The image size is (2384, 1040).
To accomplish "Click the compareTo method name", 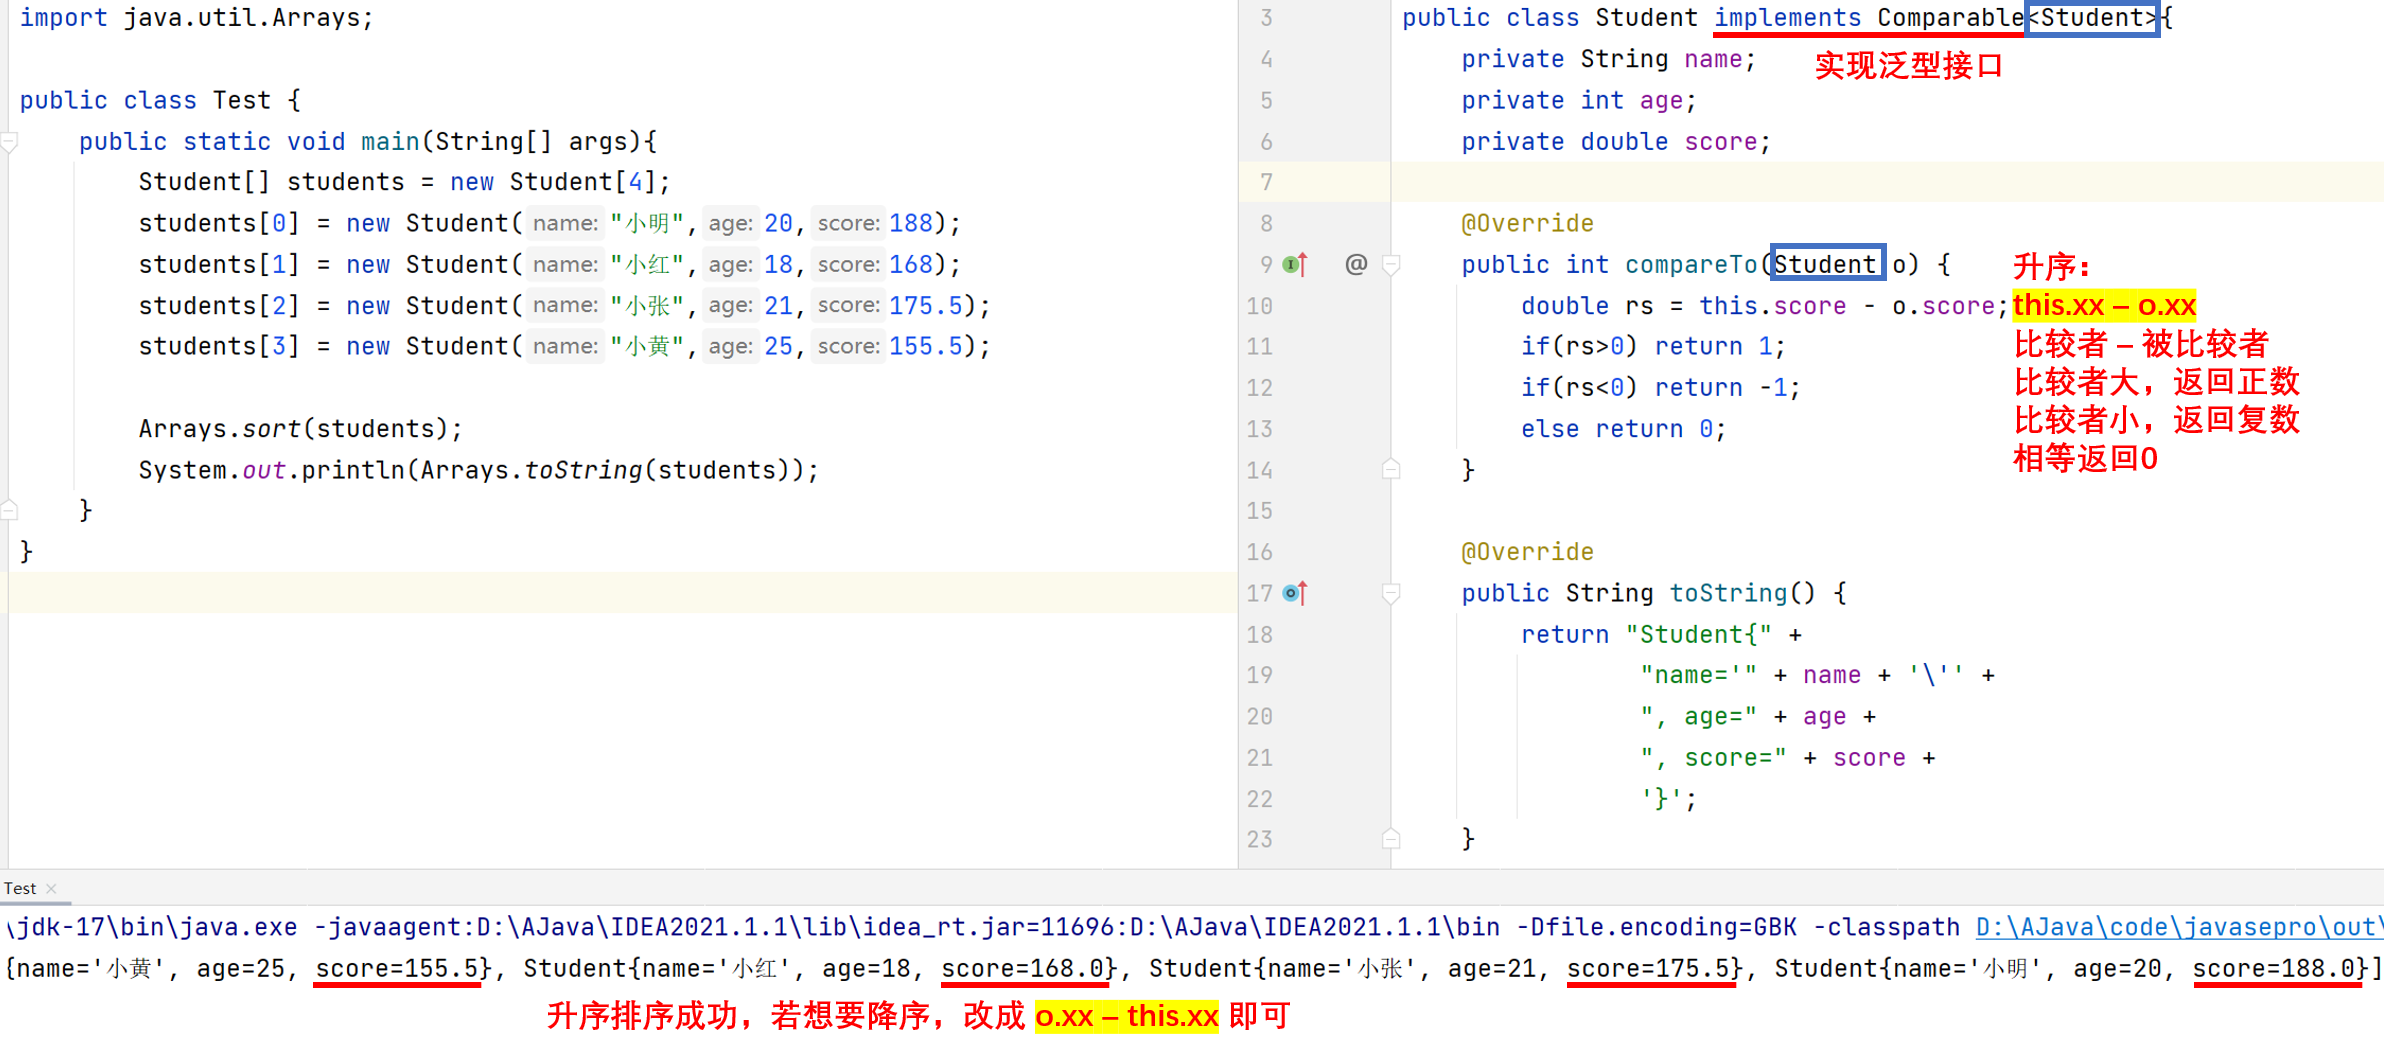I will click(1691, 264).
